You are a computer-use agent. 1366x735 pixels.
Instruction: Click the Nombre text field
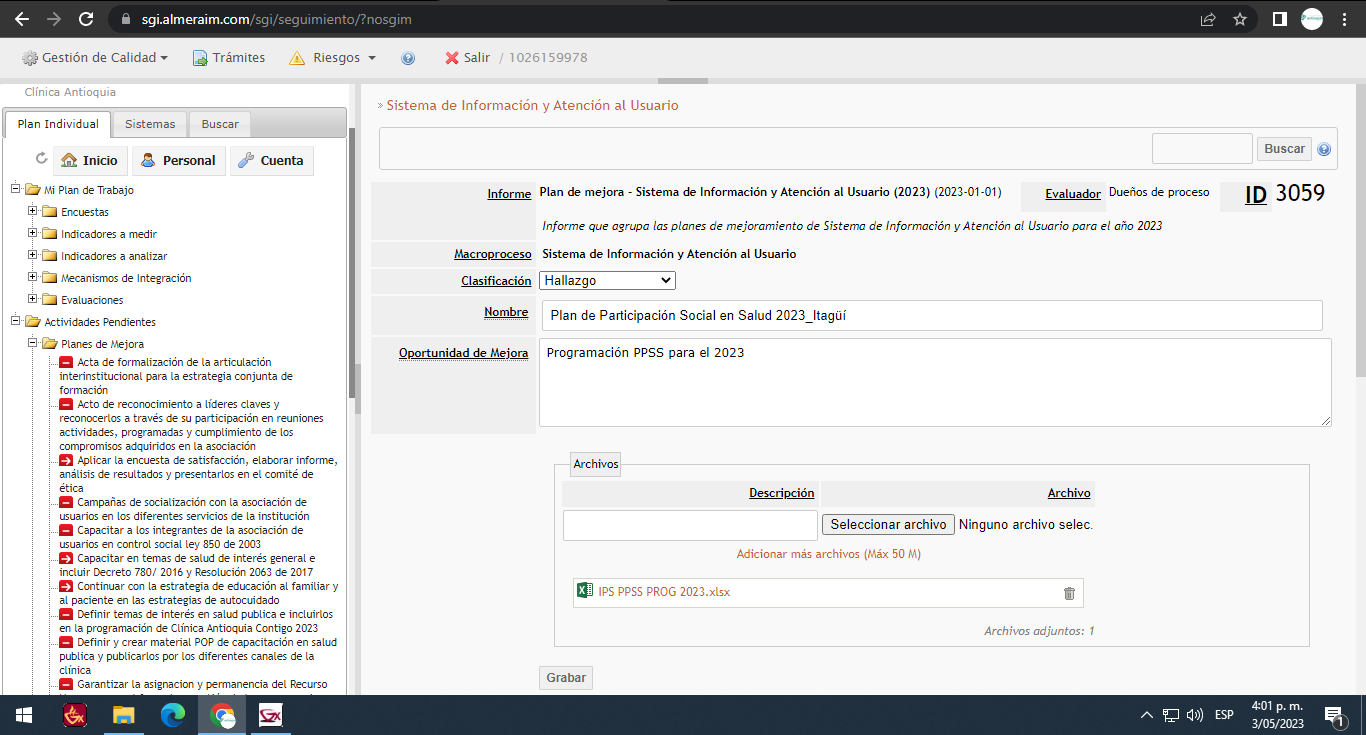click(x=931, y=315)
